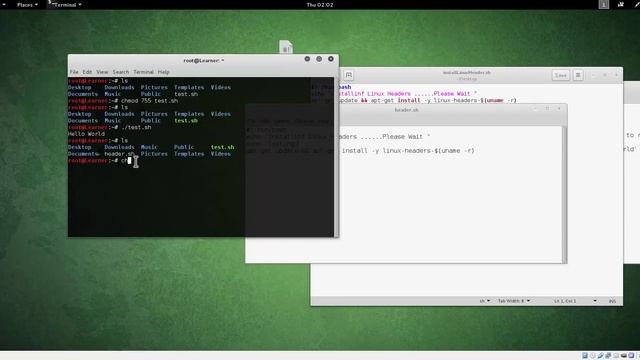
Task: Maximize the root@Learner terminal window
Action: [x=319, y=59]
